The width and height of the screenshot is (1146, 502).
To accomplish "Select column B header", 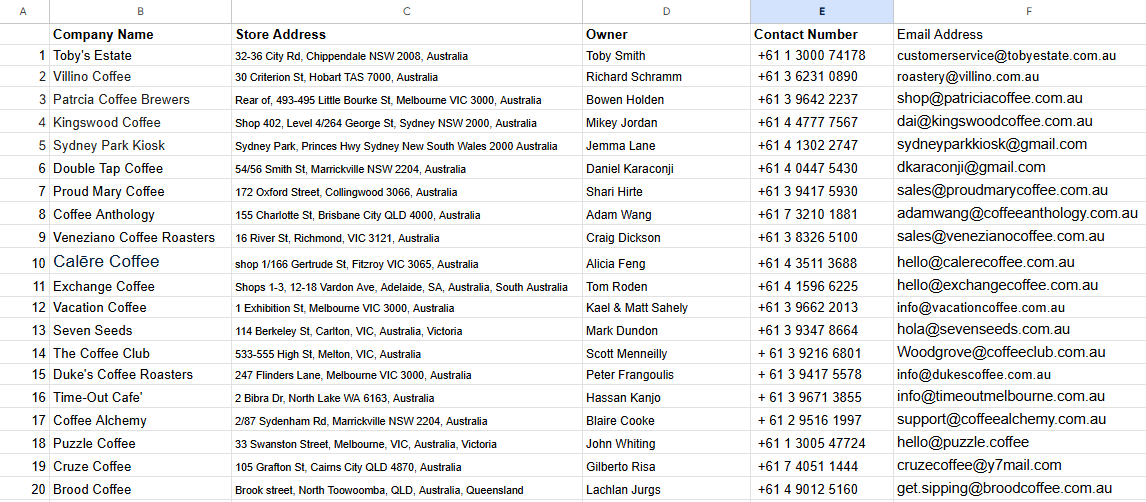I will (140, 11).
